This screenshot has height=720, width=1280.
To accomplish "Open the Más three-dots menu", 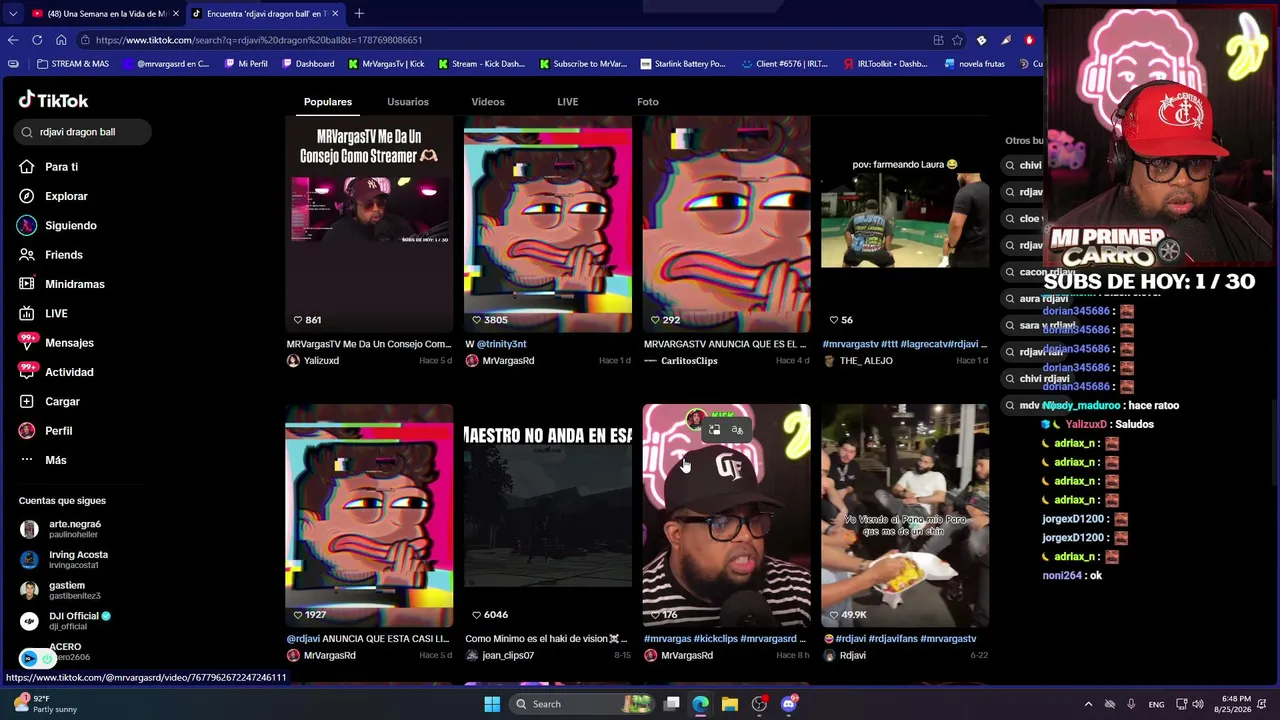I will [27, 460].
